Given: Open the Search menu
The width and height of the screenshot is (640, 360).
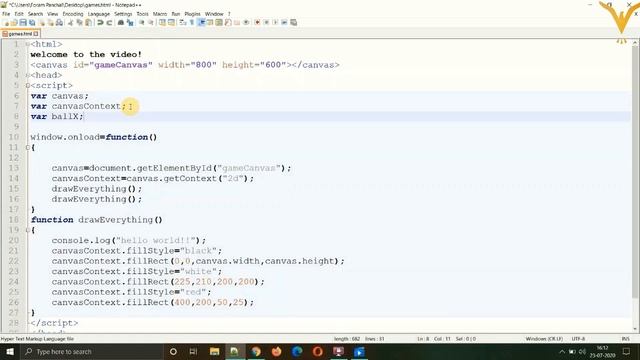Looking at the screenshot, I should (x=36, y=14).
